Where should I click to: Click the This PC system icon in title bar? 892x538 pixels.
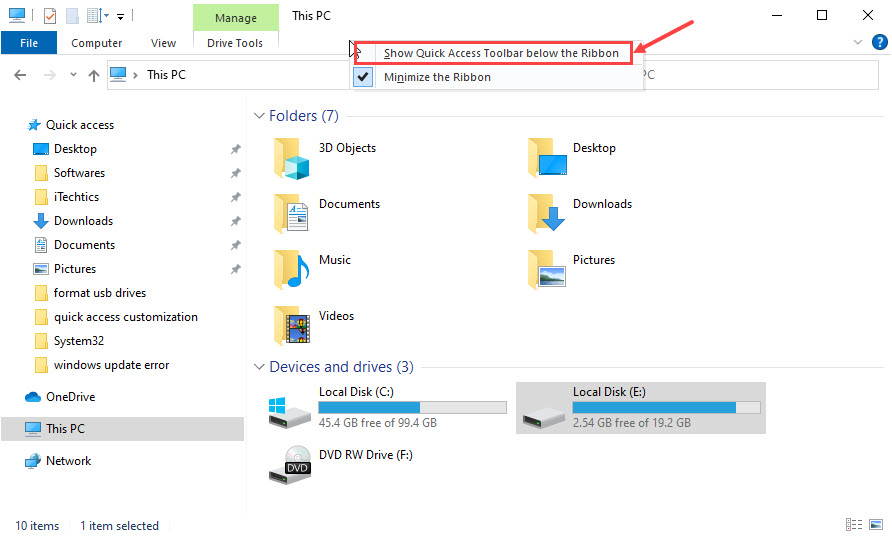pyautogui.click(x=16, y=15)
